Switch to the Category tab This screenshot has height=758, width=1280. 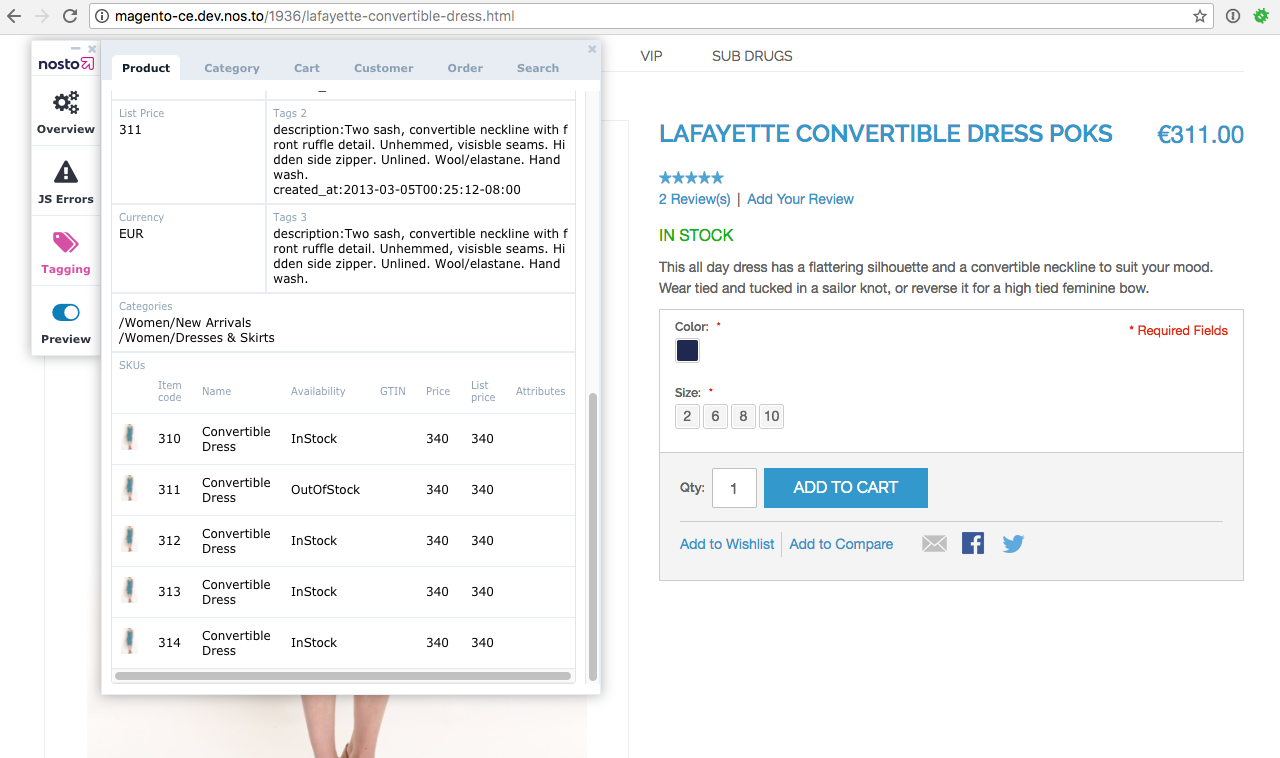click(x=232, y=68)
